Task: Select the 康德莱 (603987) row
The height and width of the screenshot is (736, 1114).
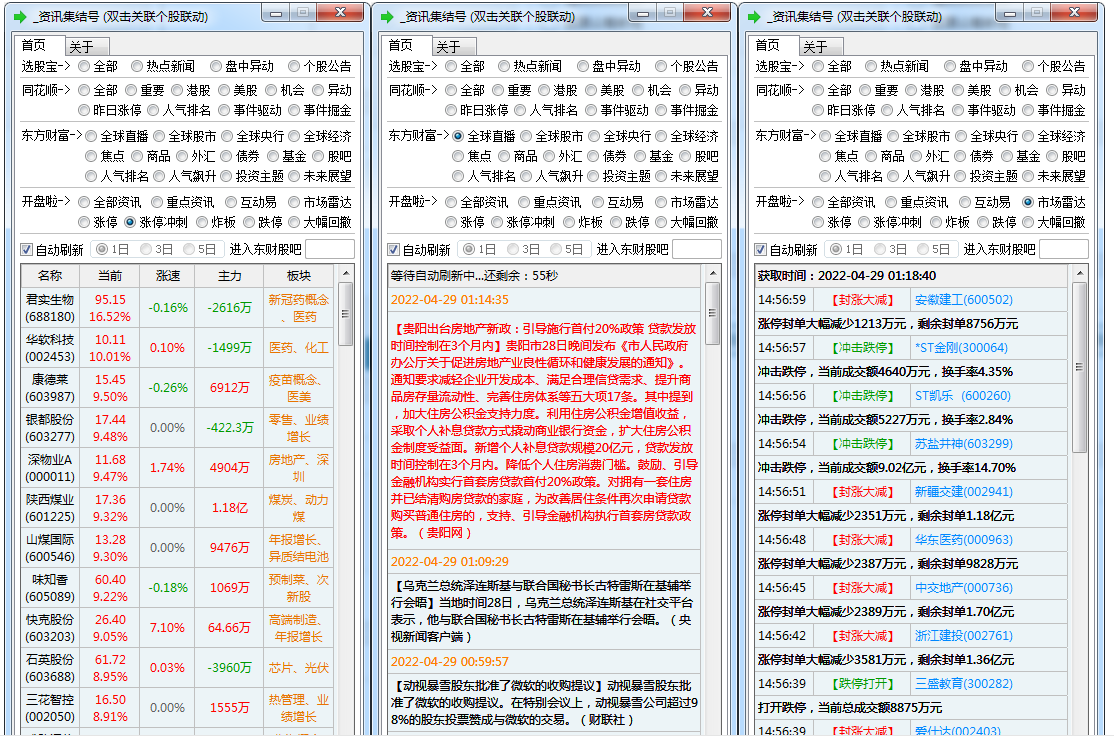Action: click(x=178, y=388)
